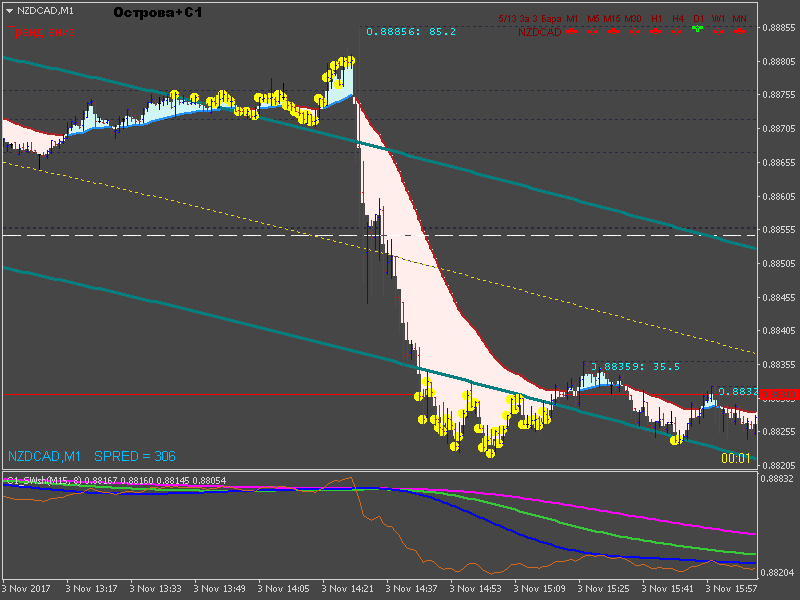Screen dimensions: 800x600
Task: Select the H4 timeframe header label
Action: click(678, 19)
